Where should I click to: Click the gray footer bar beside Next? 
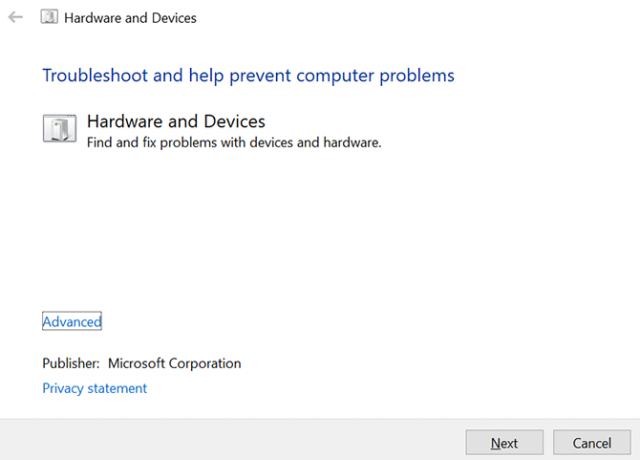(233, 440)
